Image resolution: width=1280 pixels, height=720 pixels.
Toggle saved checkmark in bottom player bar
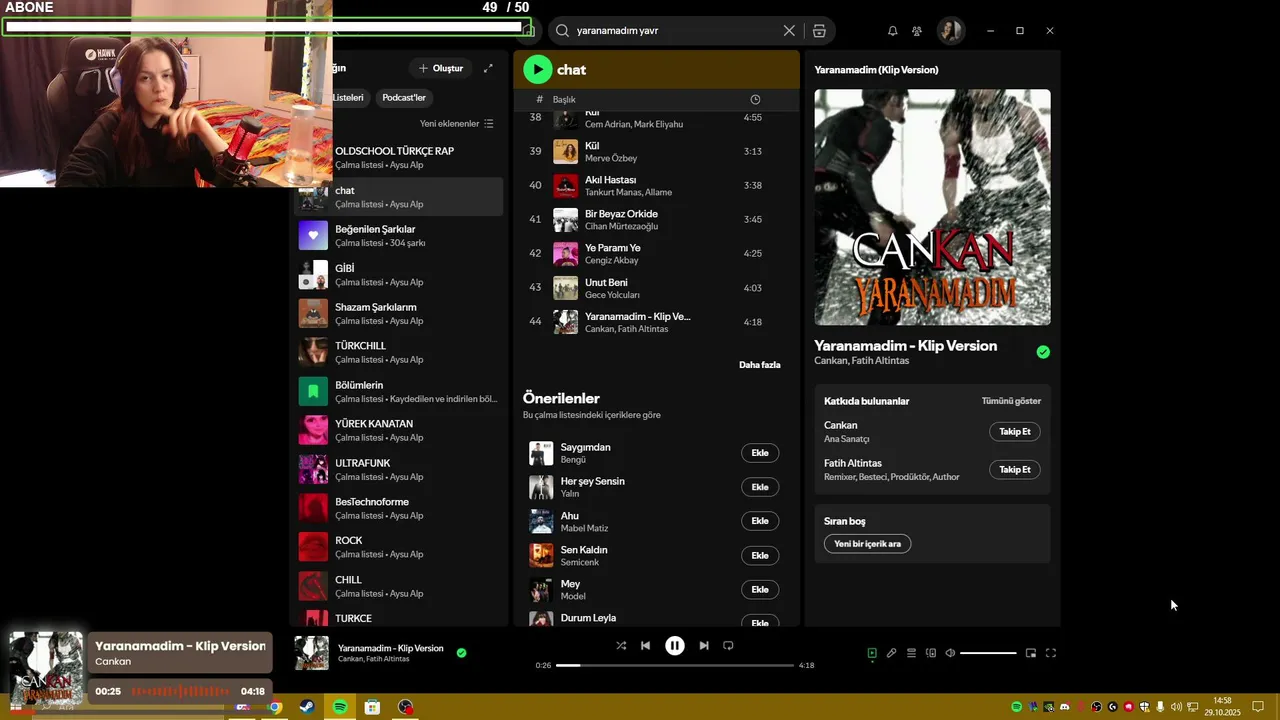(461, 653)
